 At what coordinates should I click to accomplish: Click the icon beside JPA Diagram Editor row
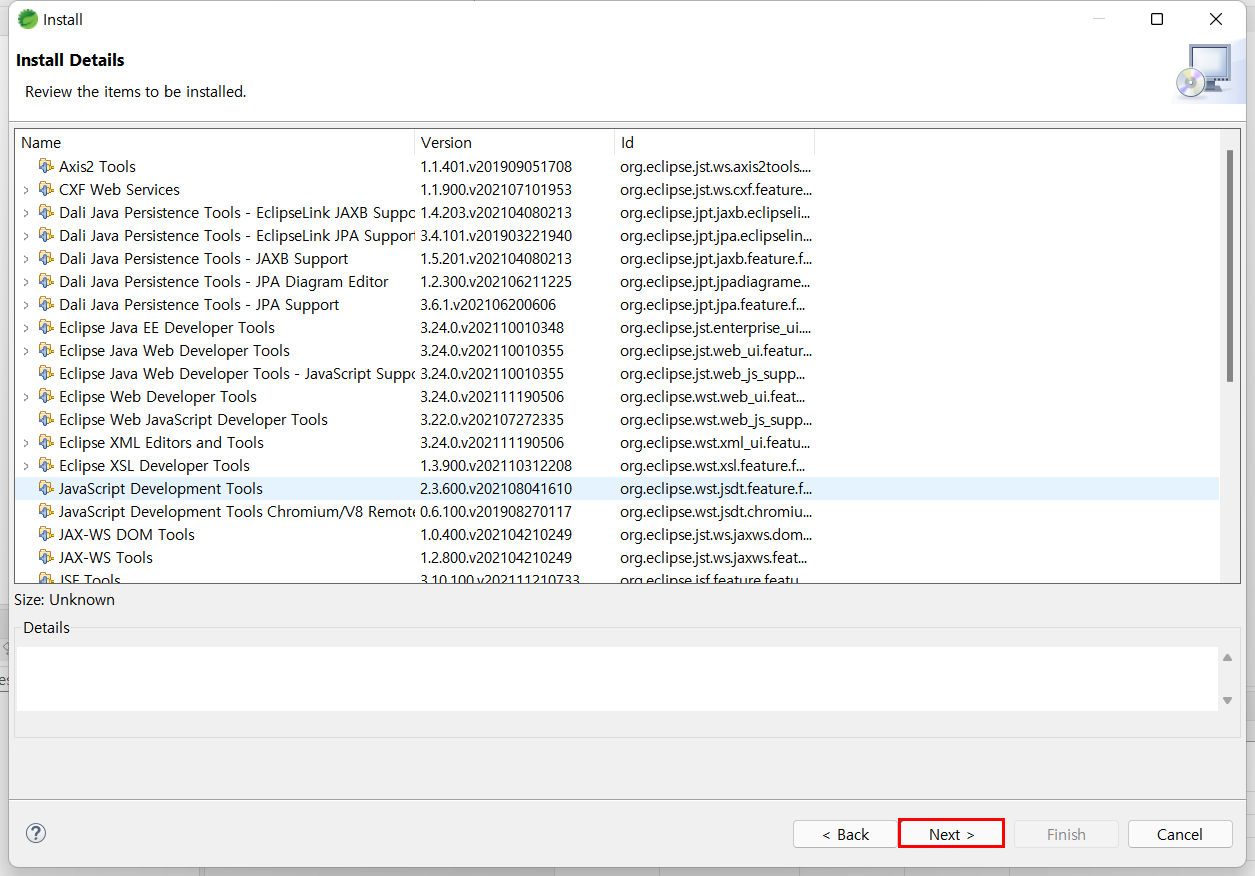46,281
